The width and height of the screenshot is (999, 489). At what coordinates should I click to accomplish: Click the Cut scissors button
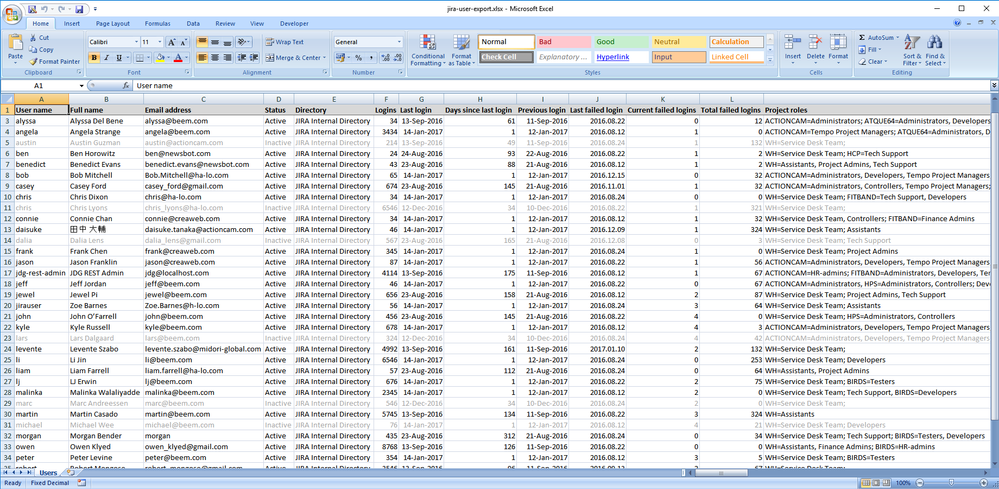[x=38, y=38]
